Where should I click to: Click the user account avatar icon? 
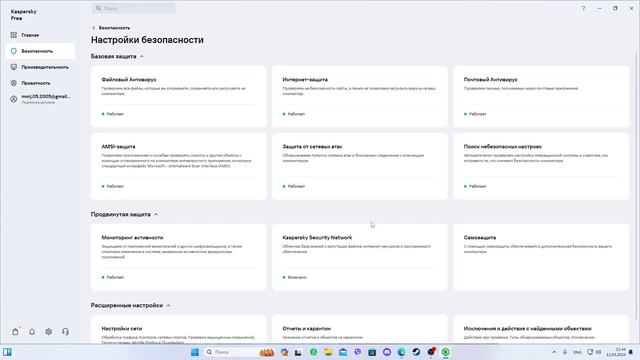pyautogui.click(x=13, y=99)
